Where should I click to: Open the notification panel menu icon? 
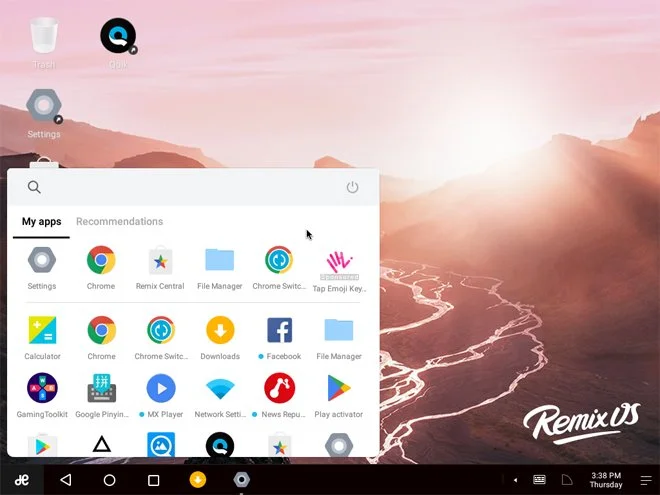(646, 480)
